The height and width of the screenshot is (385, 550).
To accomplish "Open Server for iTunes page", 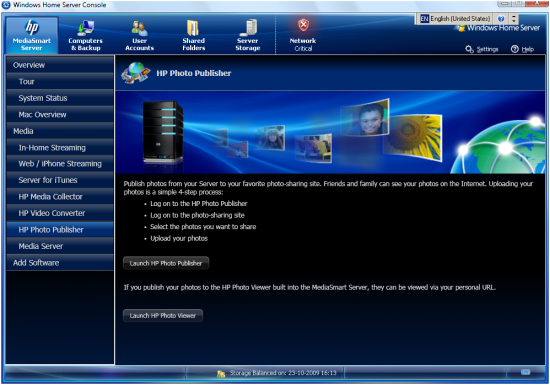I will [x=60, y=180].
